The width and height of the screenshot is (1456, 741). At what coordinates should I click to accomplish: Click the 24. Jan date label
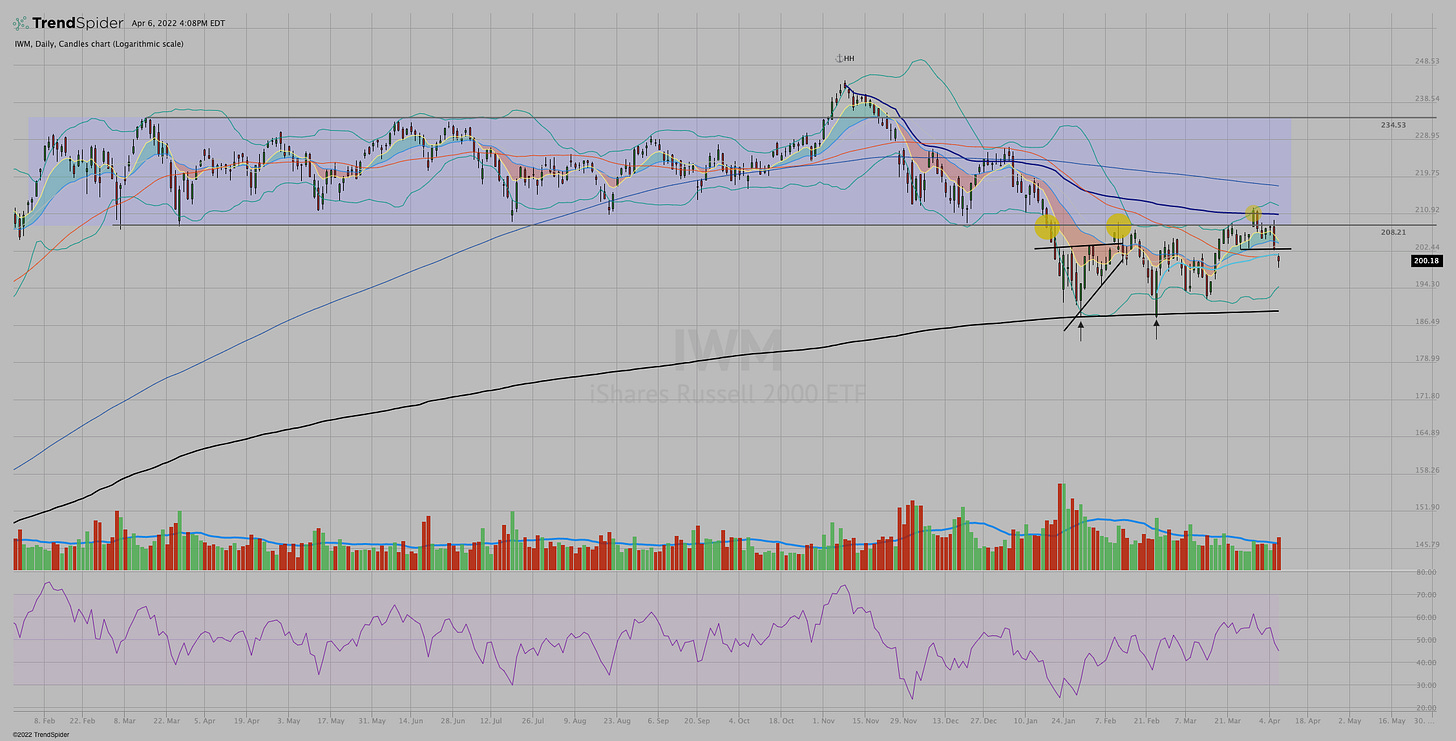[x=1065, y=719]
